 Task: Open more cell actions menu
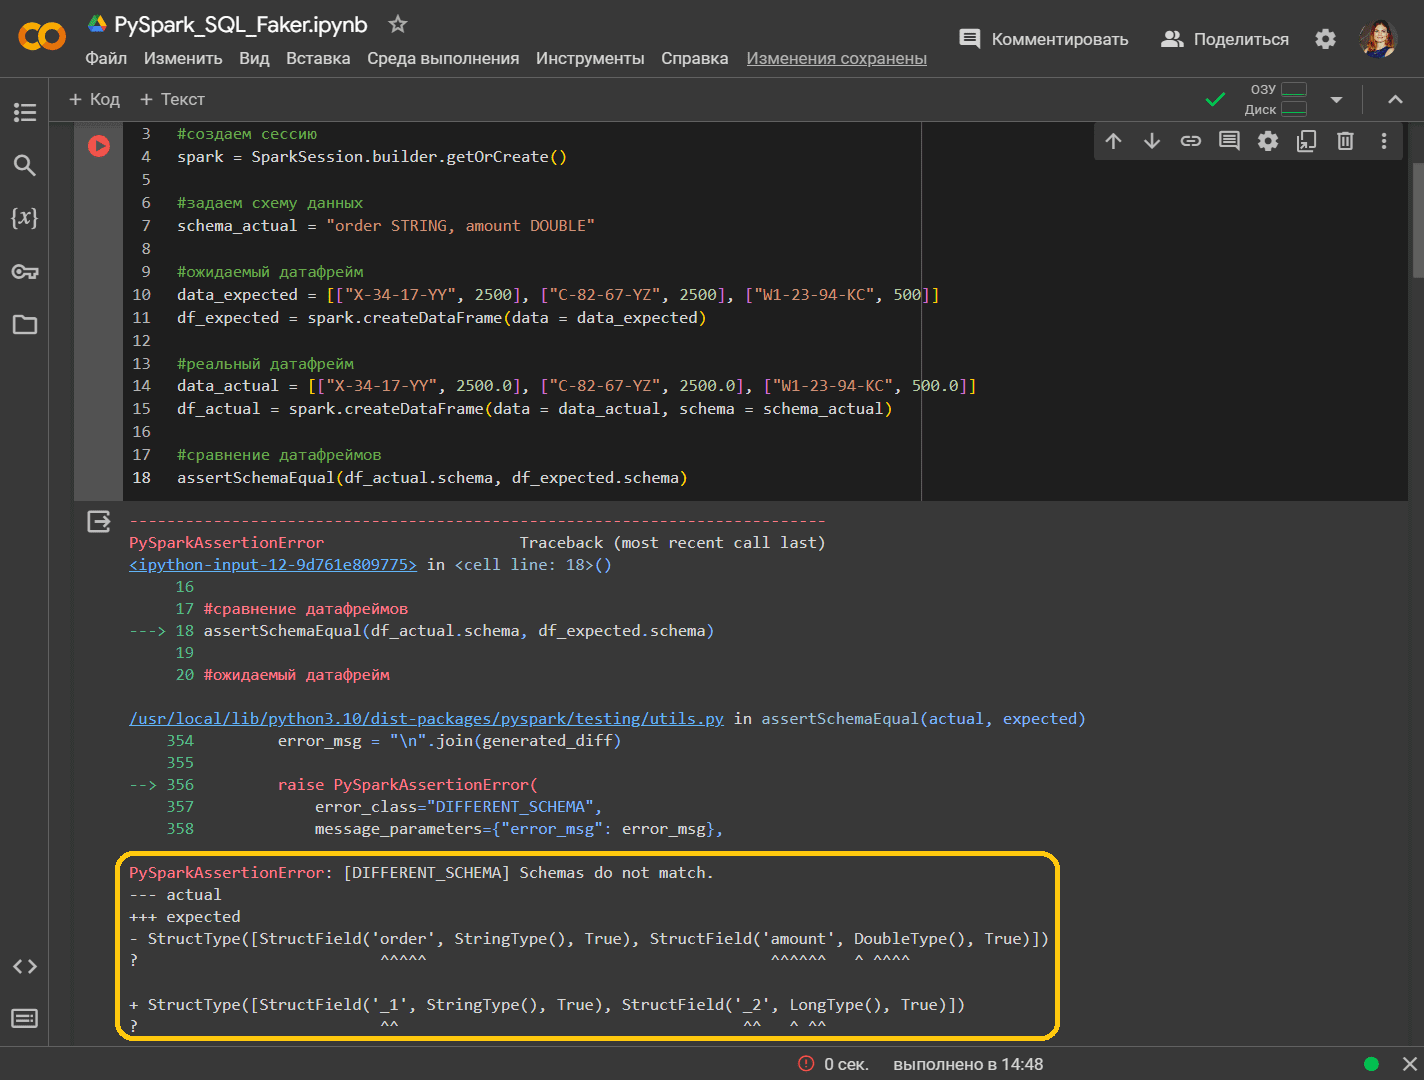pos(1384,141)
